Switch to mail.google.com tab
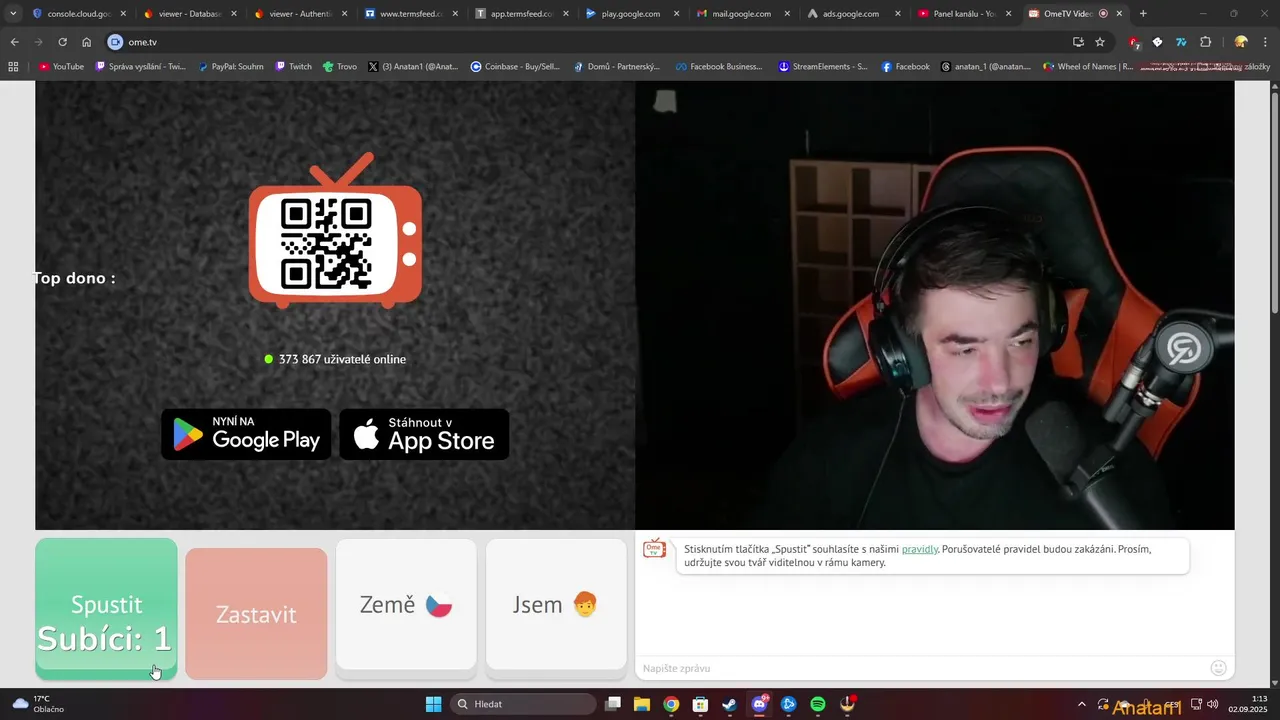Screen dimensions: 1280x720 coord(742,14)
